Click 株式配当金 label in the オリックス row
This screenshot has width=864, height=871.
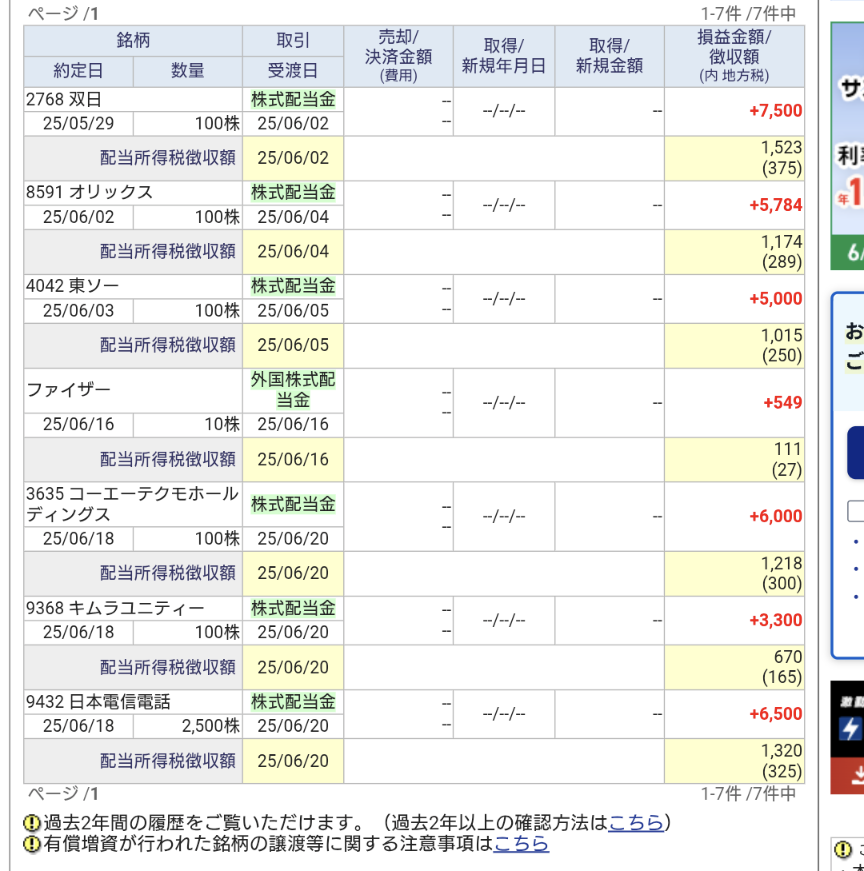[x=293, y=192]
